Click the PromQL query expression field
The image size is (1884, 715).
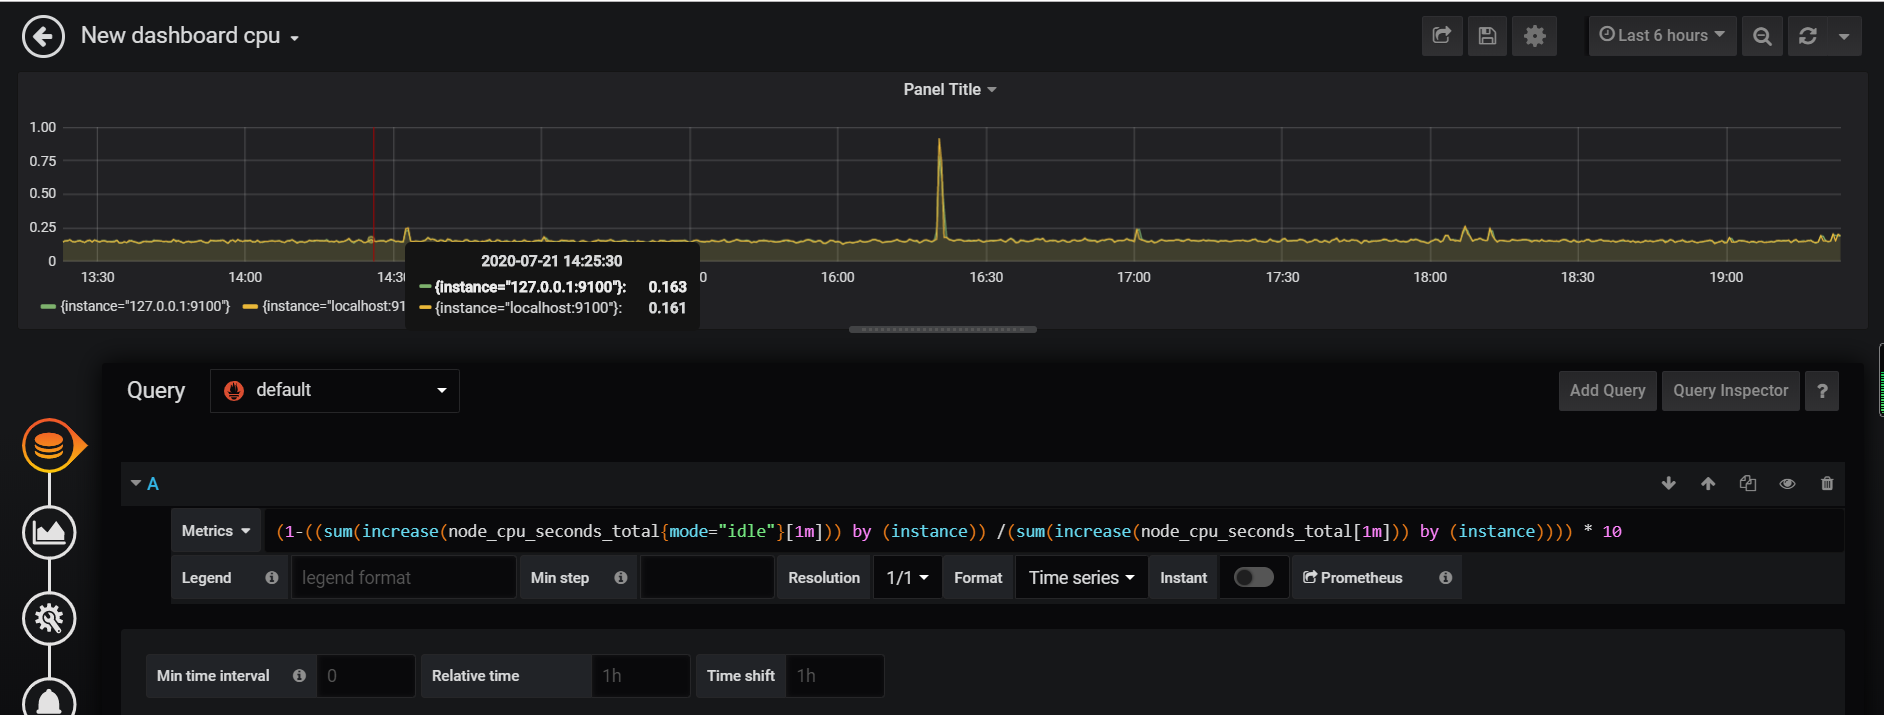pyautogui.click(x=1054, y=531)
